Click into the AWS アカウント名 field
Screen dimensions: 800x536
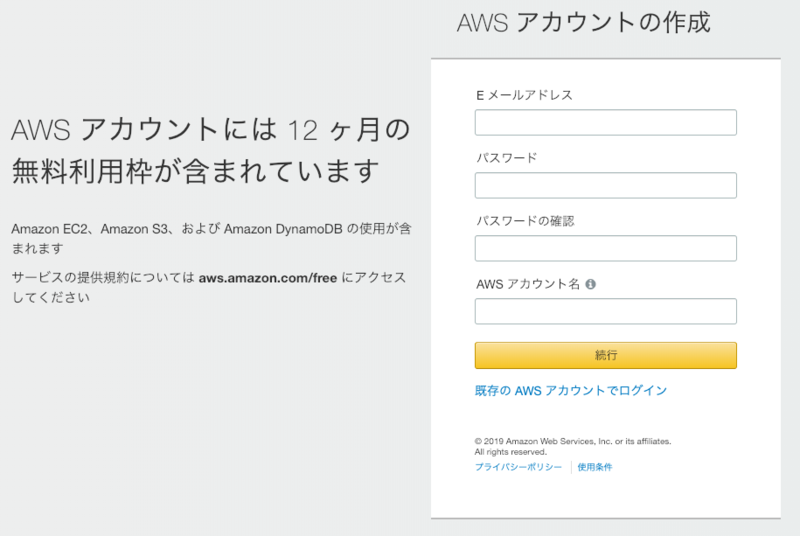[x=605, y=311]
